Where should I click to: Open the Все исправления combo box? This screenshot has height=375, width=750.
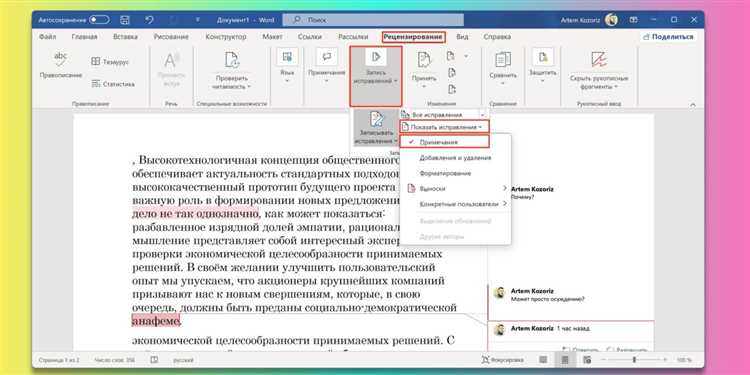tap(443, 115)
